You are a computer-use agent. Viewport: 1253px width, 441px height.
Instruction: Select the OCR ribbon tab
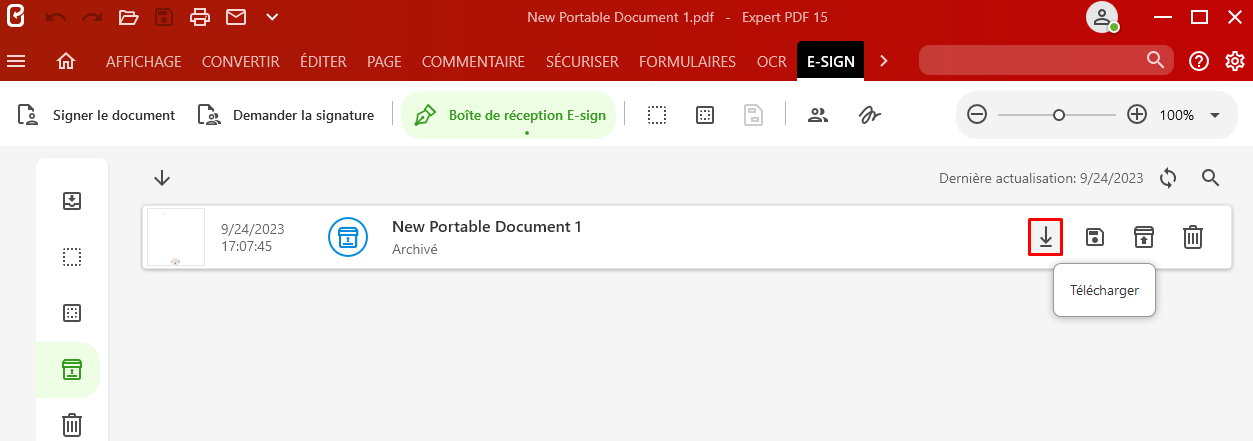[772, 62]
